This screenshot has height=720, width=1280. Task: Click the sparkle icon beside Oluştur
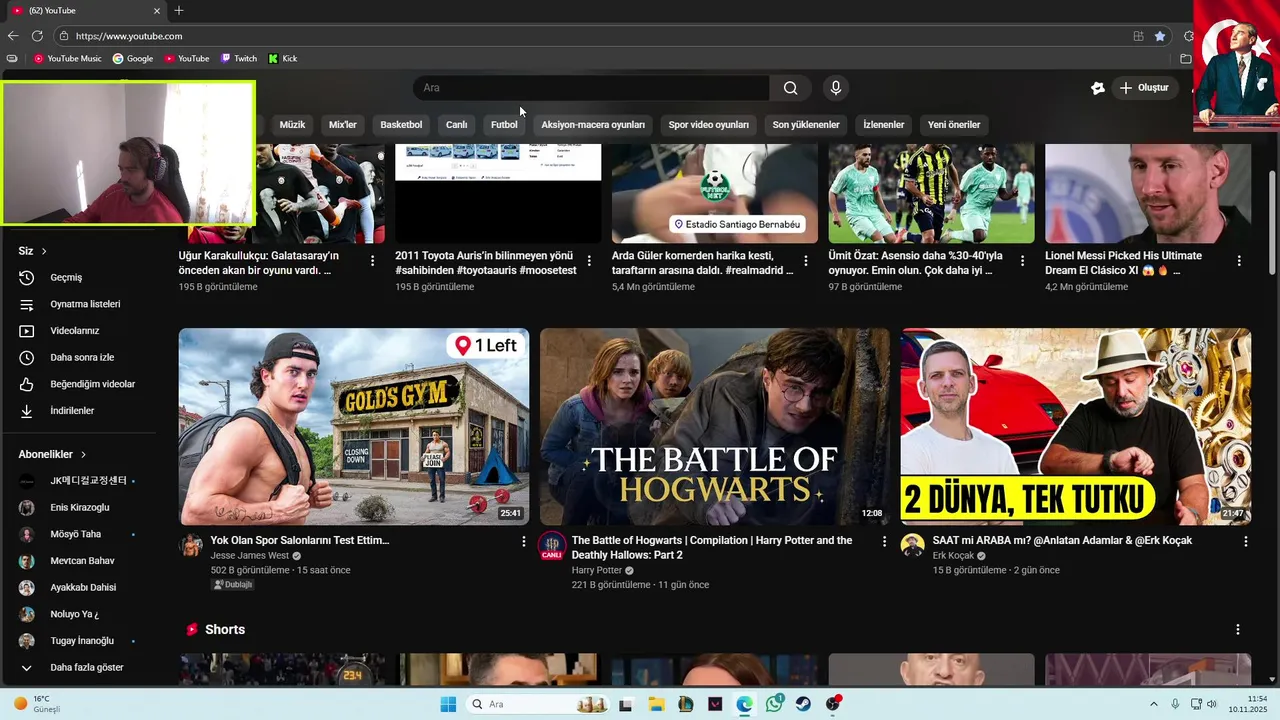pos(1097,88)
